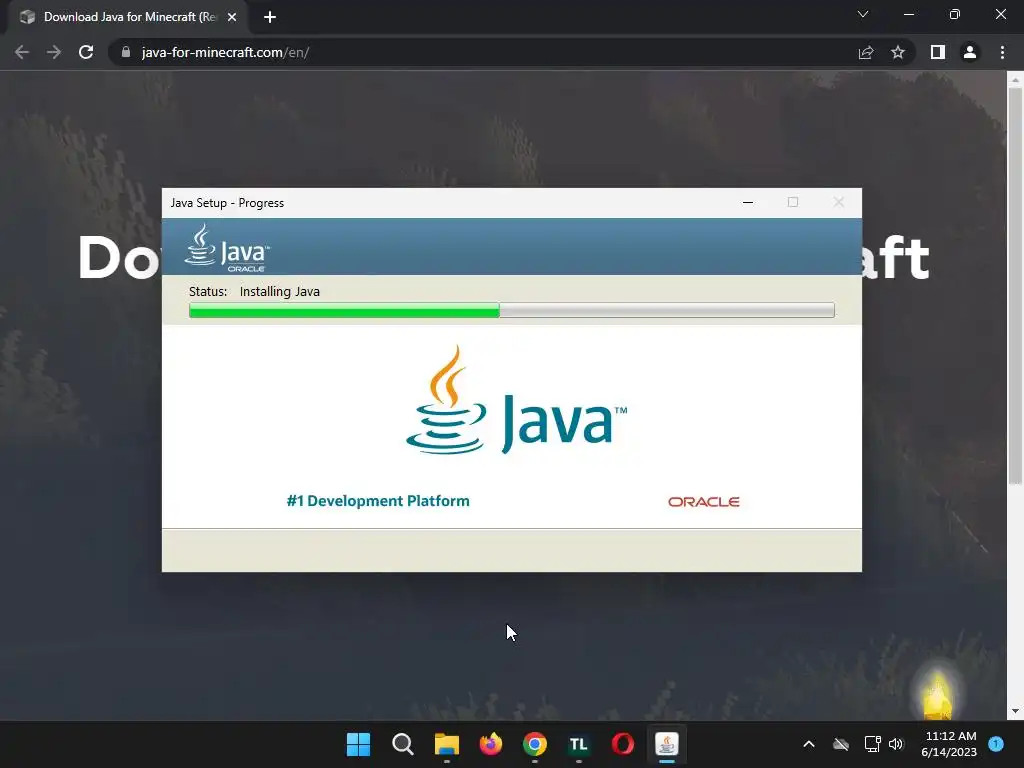Open the Chrome profile menu

[x=970, y=52]
